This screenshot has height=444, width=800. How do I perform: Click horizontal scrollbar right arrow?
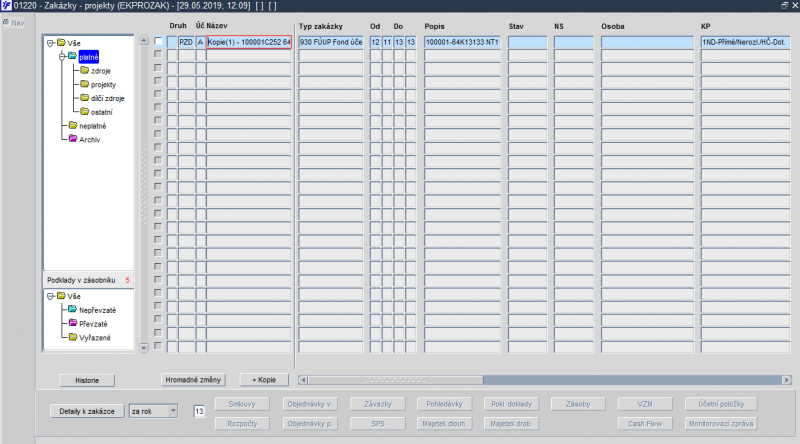tap(786, 380)
